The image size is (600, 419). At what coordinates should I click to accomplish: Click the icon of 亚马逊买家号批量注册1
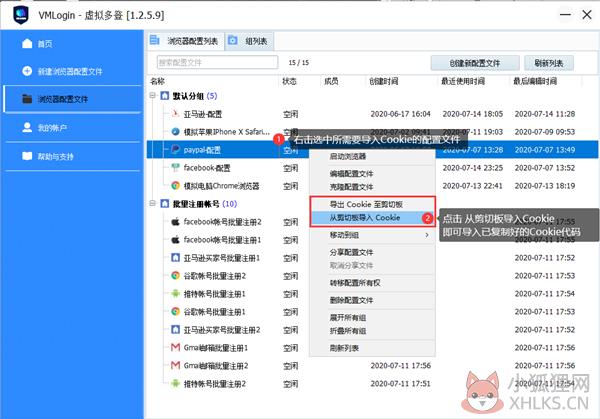click(x=175, y=258)
